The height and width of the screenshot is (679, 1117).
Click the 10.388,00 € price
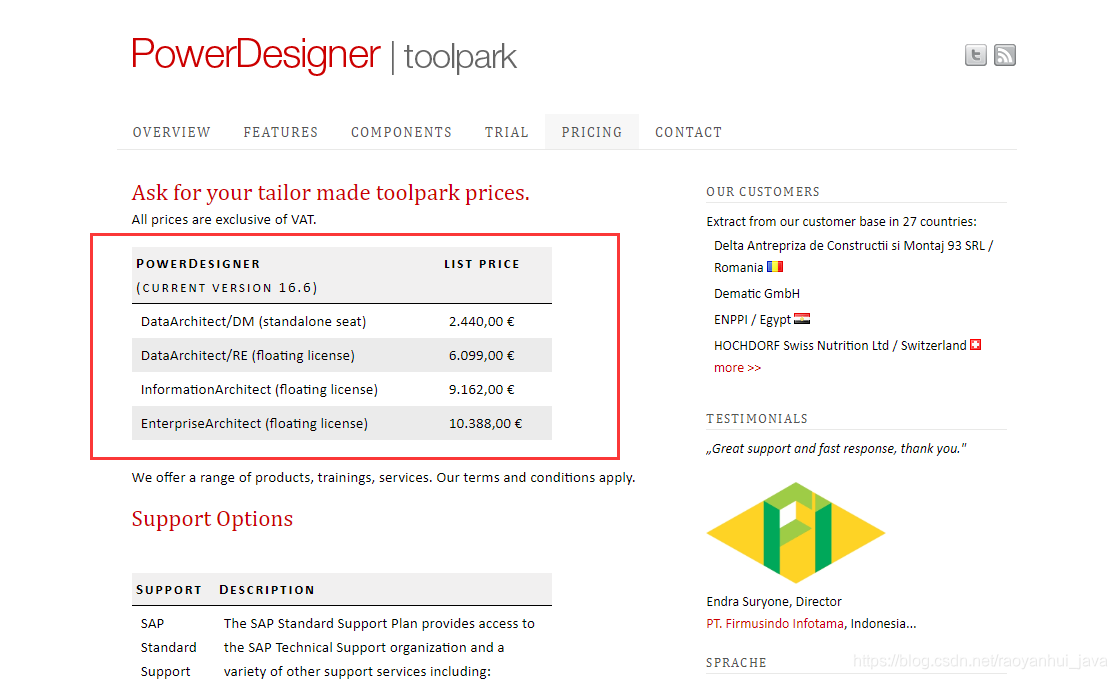(485, 423)
